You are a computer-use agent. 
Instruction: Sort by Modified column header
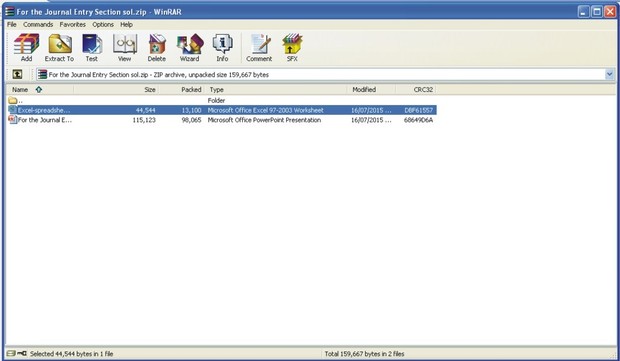point(371,90)
